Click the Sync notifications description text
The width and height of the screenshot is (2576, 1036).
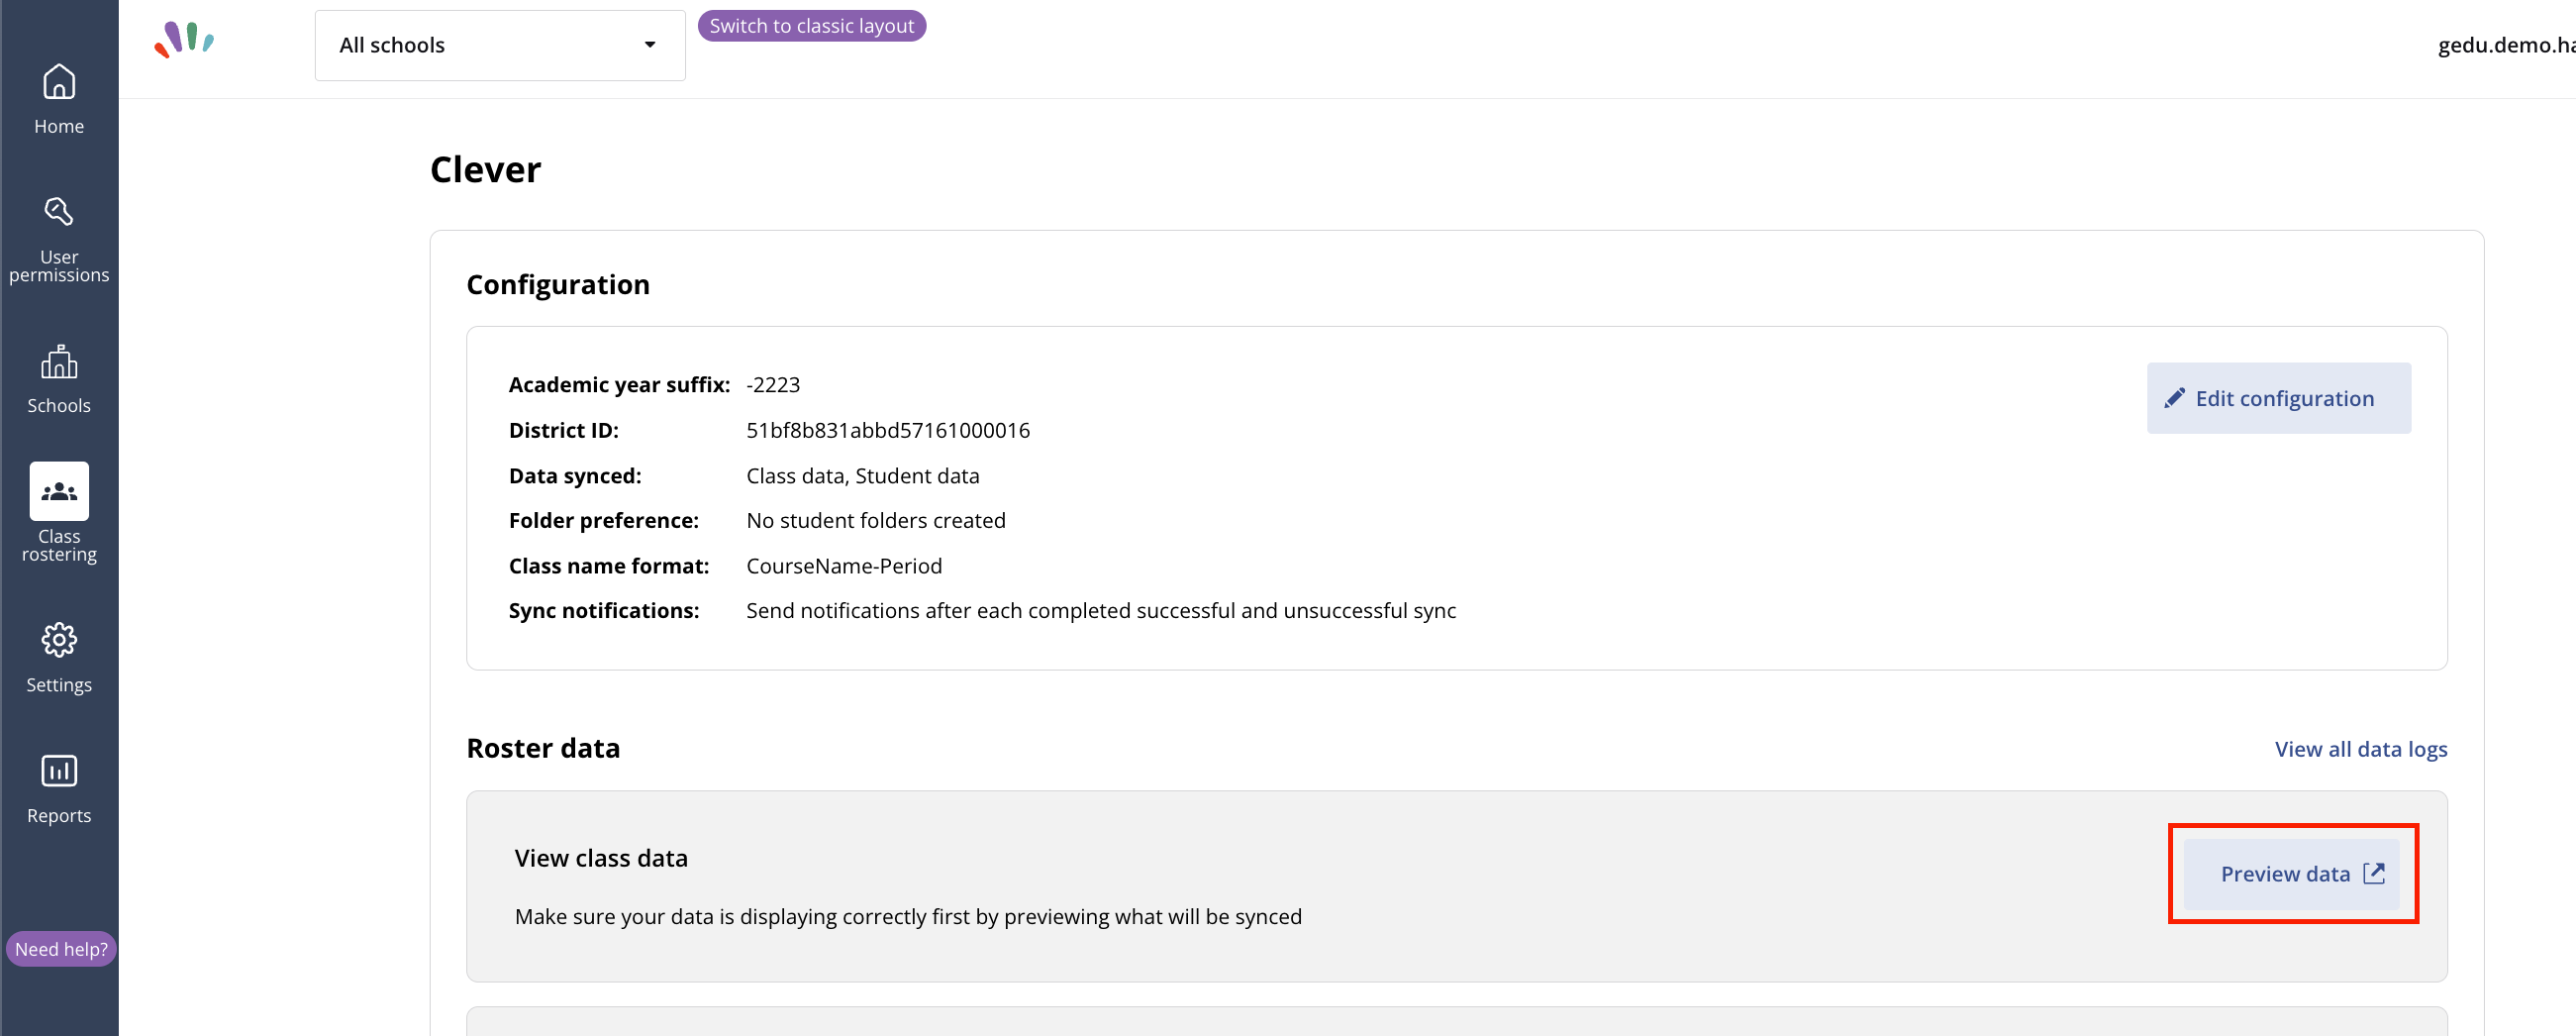tap(1101, 611)
